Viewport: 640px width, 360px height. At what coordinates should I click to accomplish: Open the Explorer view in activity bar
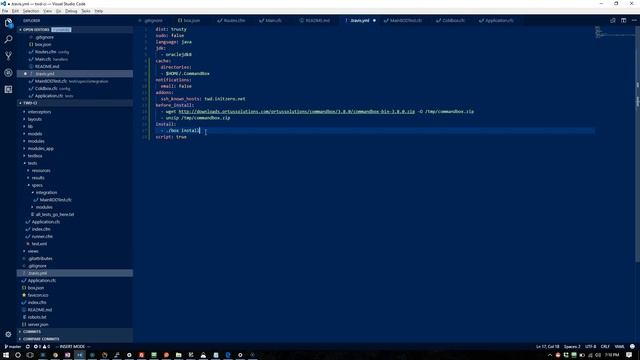8,23
